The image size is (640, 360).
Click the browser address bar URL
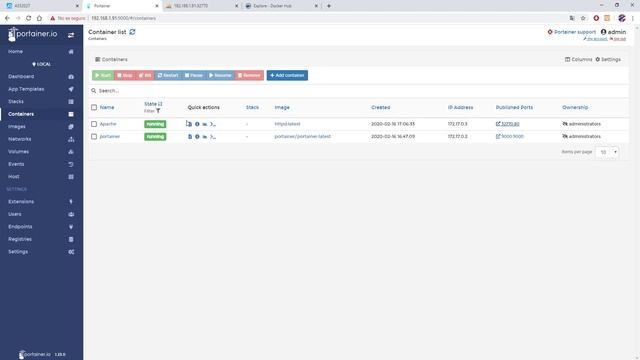coord(123,18)
